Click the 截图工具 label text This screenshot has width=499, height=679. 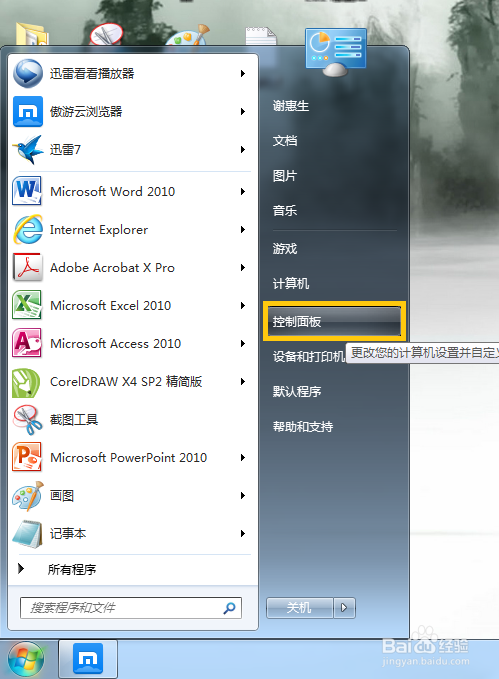(74, 420)
